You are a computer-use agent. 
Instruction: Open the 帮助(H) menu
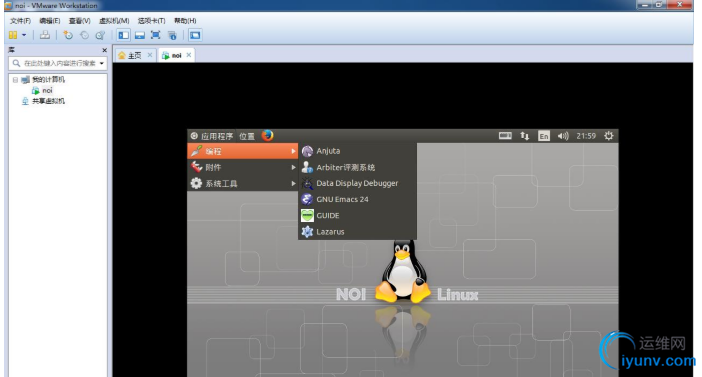tap(185, 21)
